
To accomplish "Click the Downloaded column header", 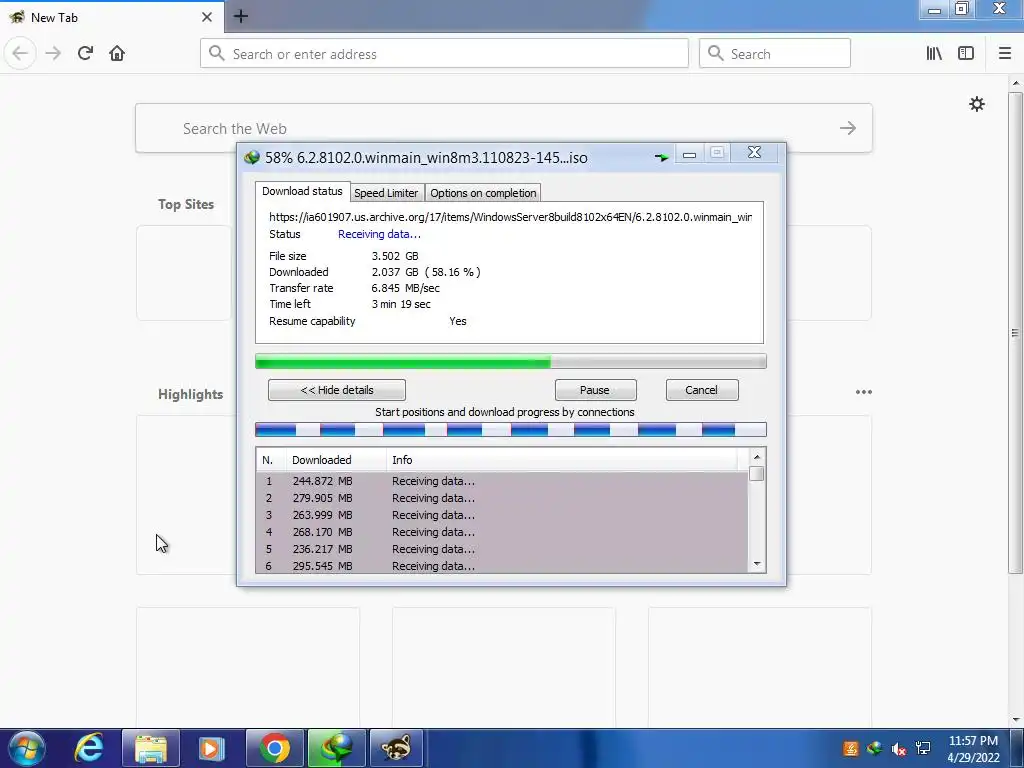I will tap(336, 460).
